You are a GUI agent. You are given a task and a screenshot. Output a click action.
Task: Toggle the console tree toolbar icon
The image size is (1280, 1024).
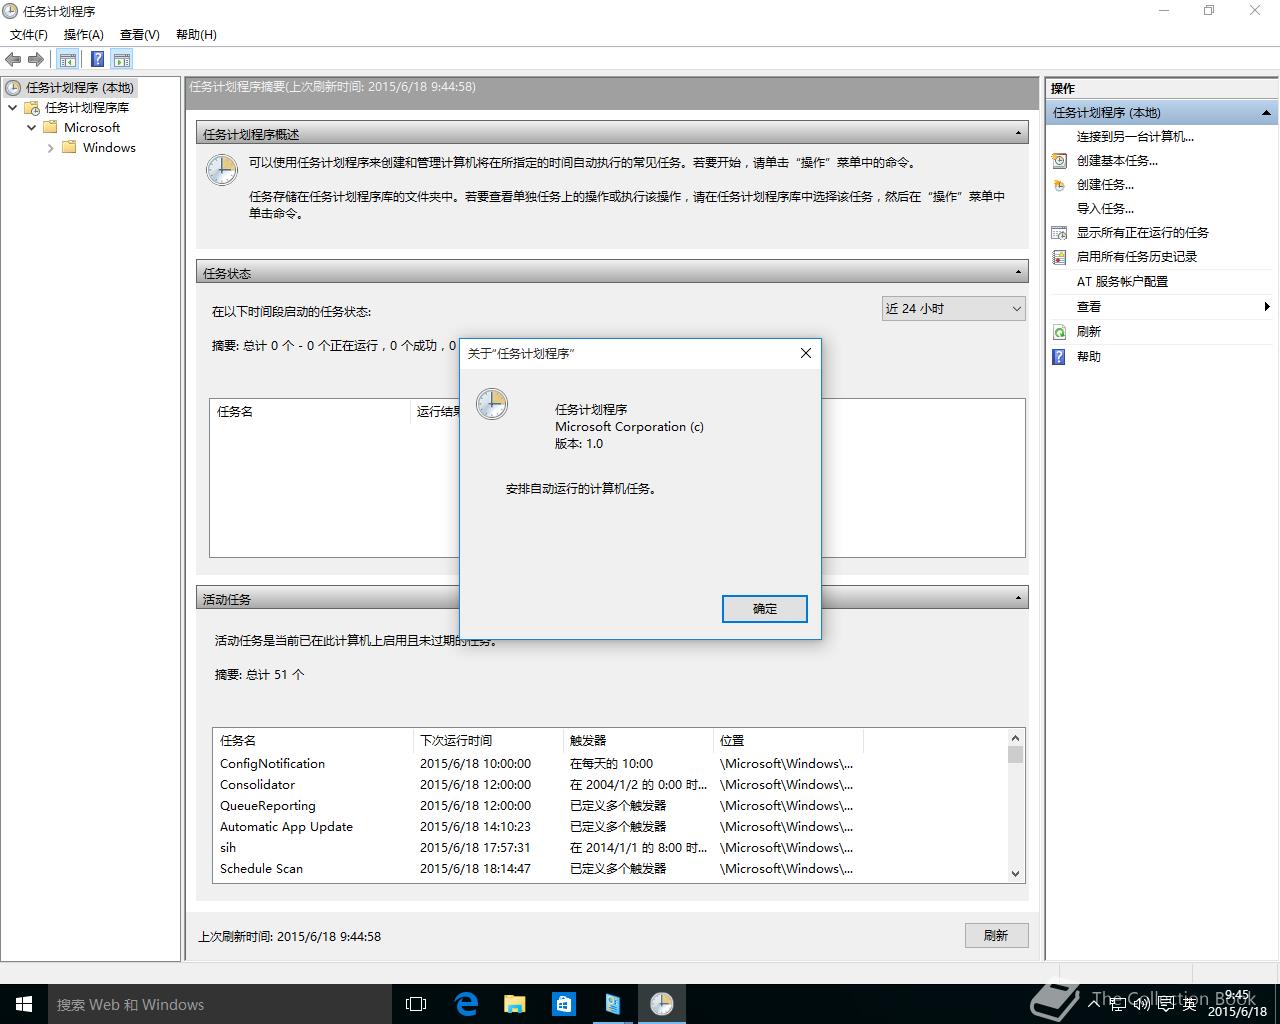coord(67,60)
